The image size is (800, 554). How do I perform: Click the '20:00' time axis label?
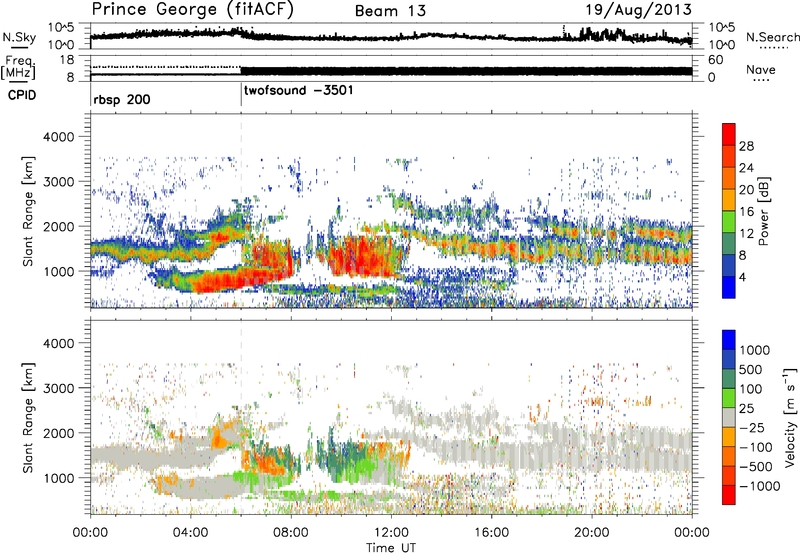click(592, 533)
